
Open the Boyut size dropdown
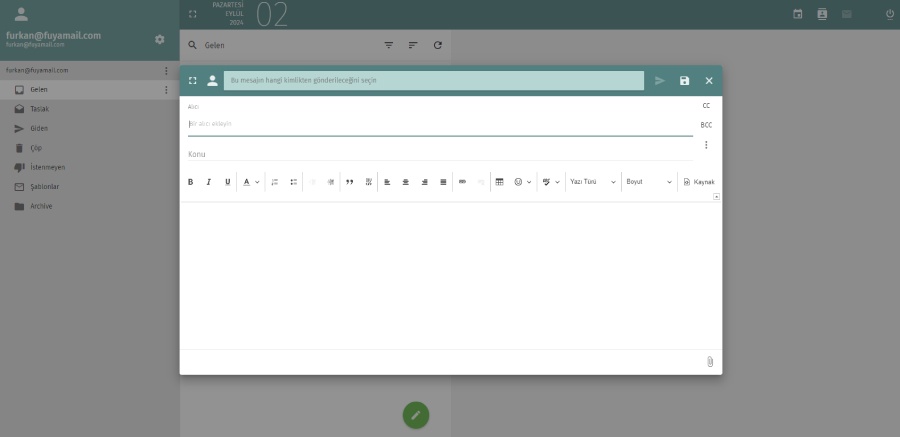[x=649, y=182]
